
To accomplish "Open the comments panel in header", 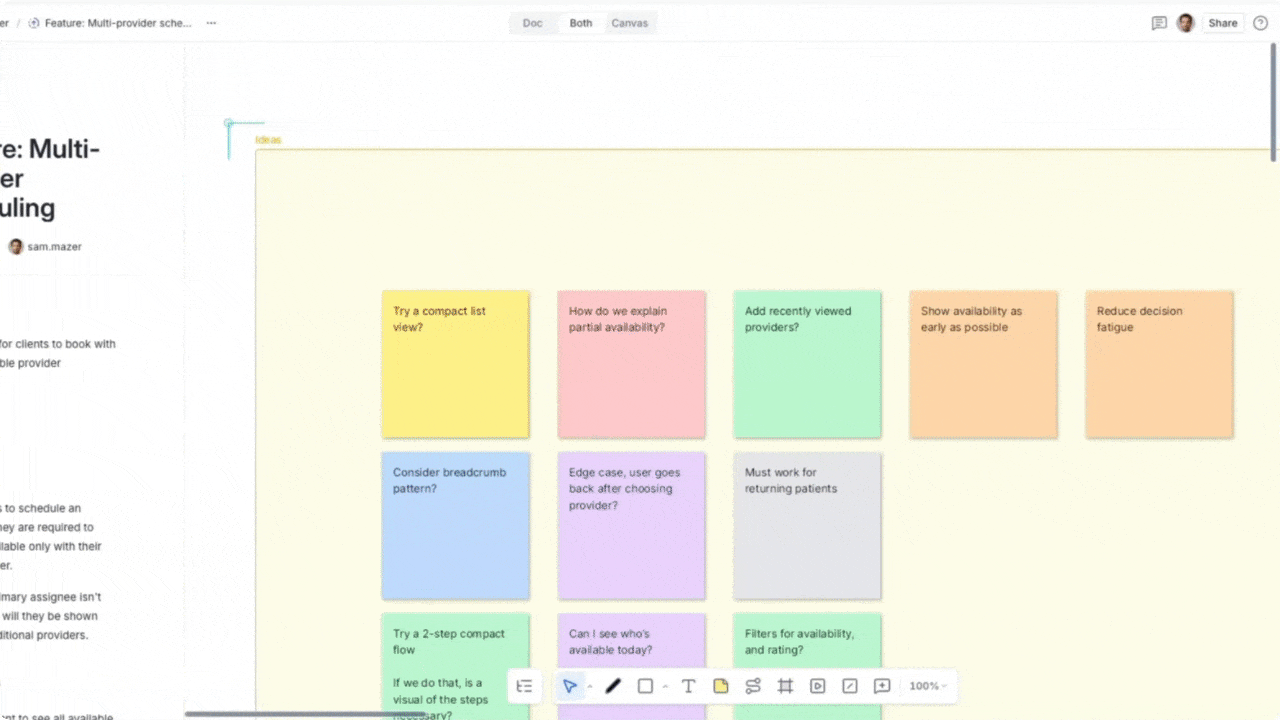I will [1159, 23].
